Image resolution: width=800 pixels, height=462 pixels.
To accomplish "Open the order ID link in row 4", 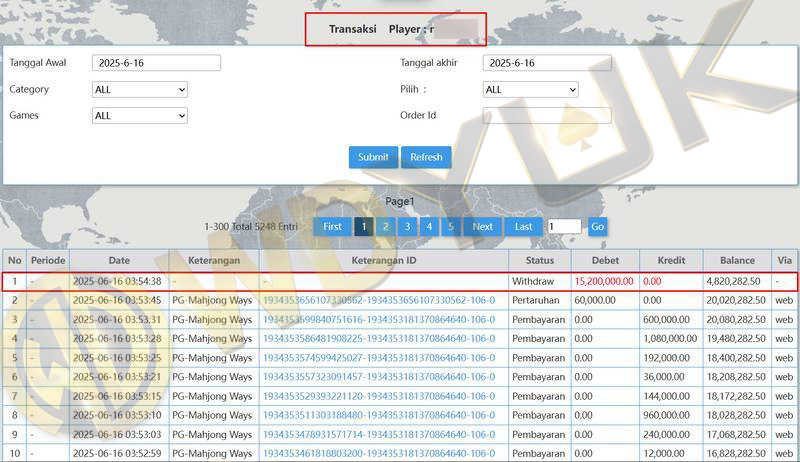I will (379, 339).
